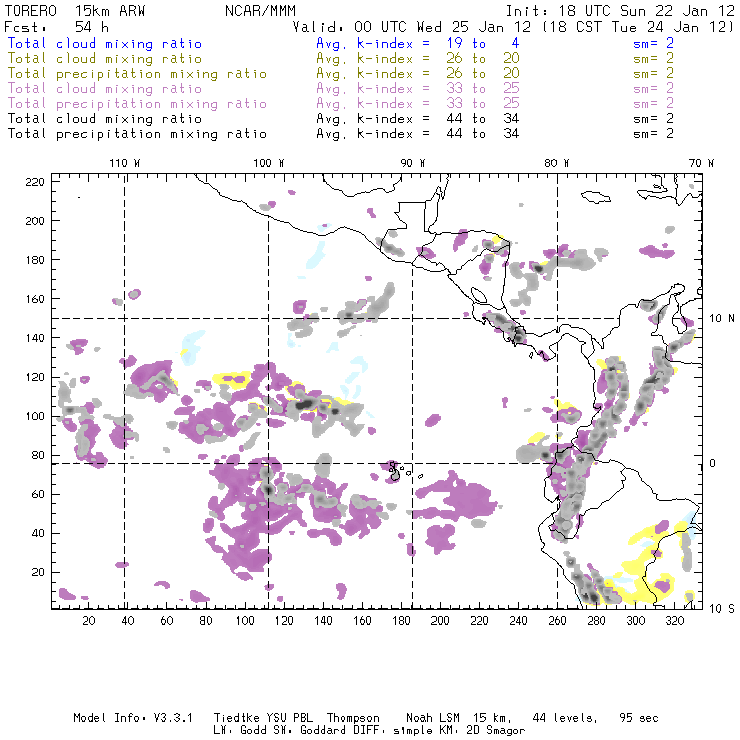The width and height of the screenshot is (740, 740).
Task: Click the '10 N' latitude label
Action: coord(722,319)
